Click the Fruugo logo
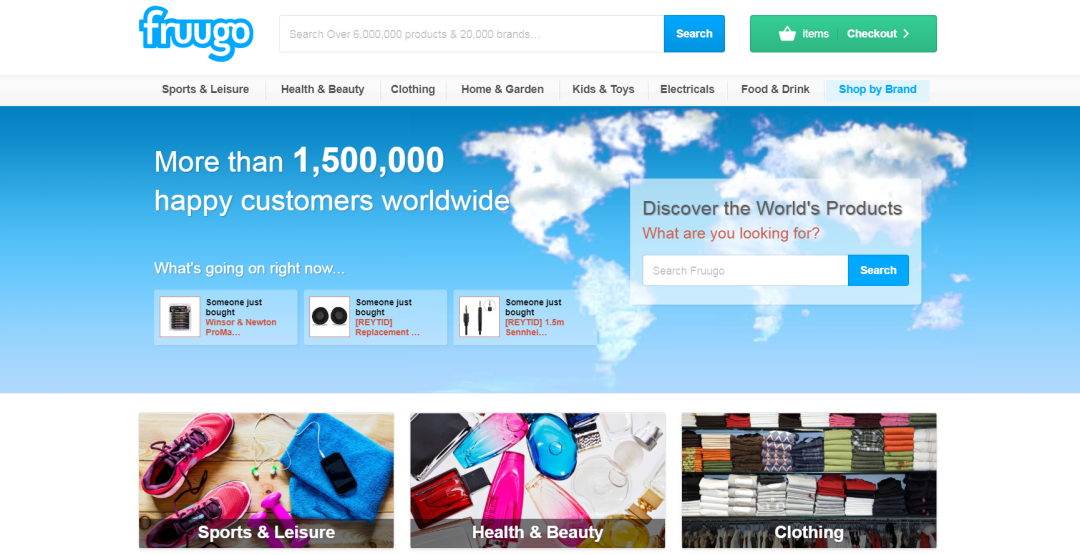The height and width of the screenshot is (555, 1080). click(196, 32)
